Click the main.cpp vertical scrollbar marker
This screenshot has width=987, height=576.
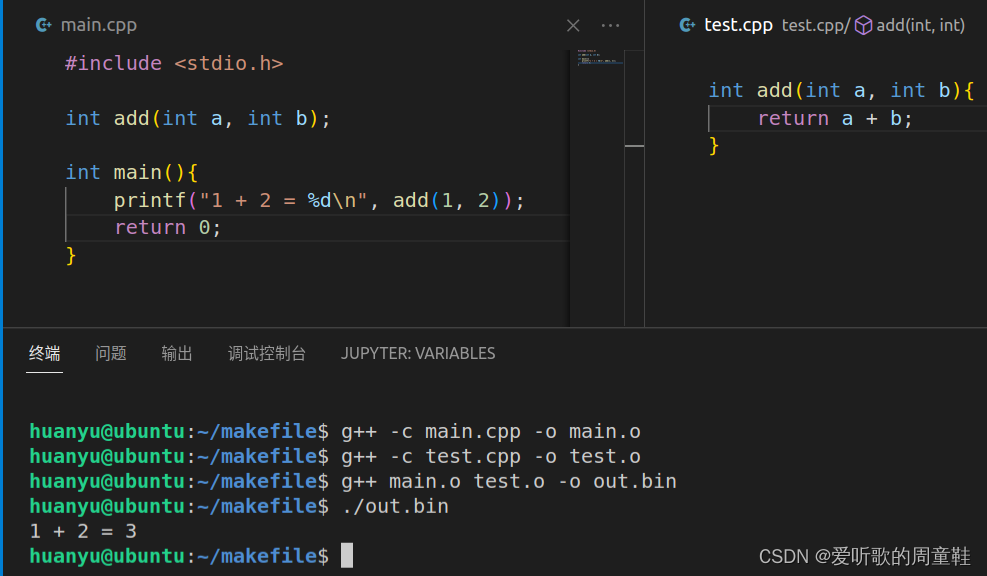point(634,146)
